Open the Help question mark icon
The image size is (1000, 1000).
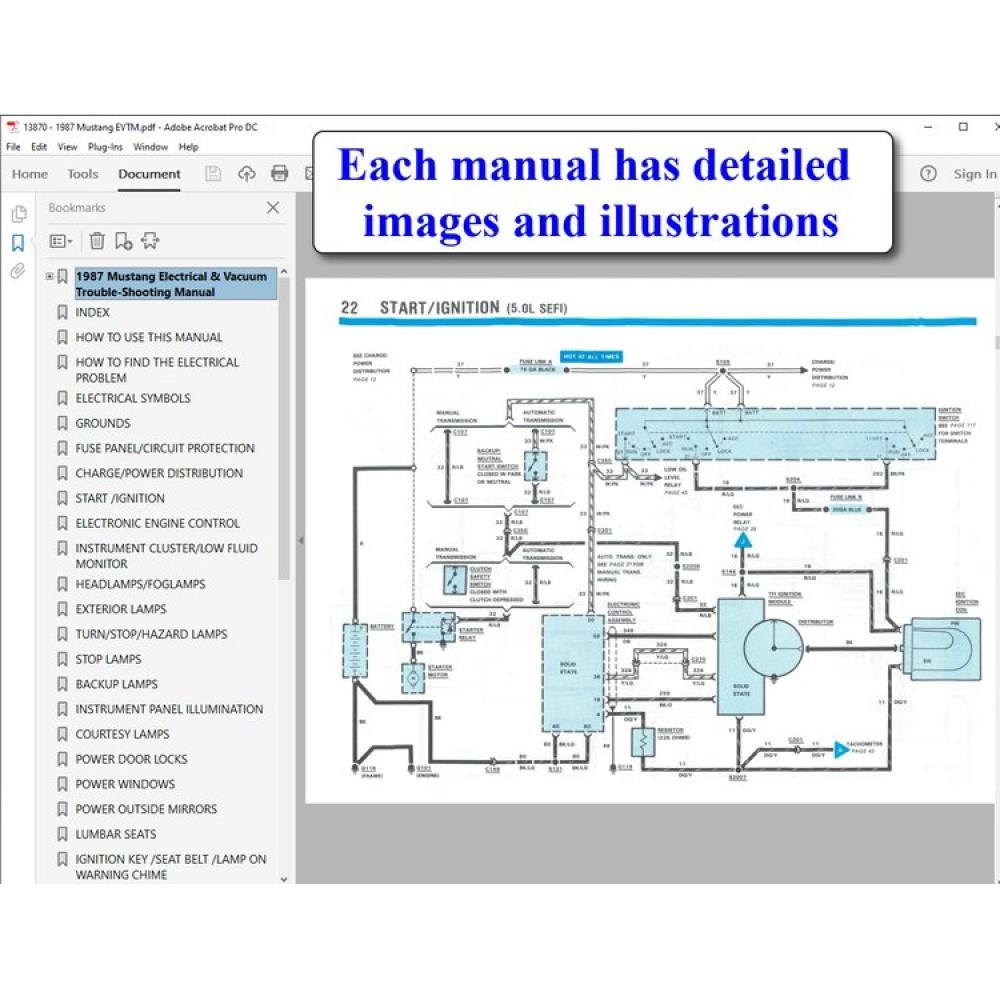[929, 173]
